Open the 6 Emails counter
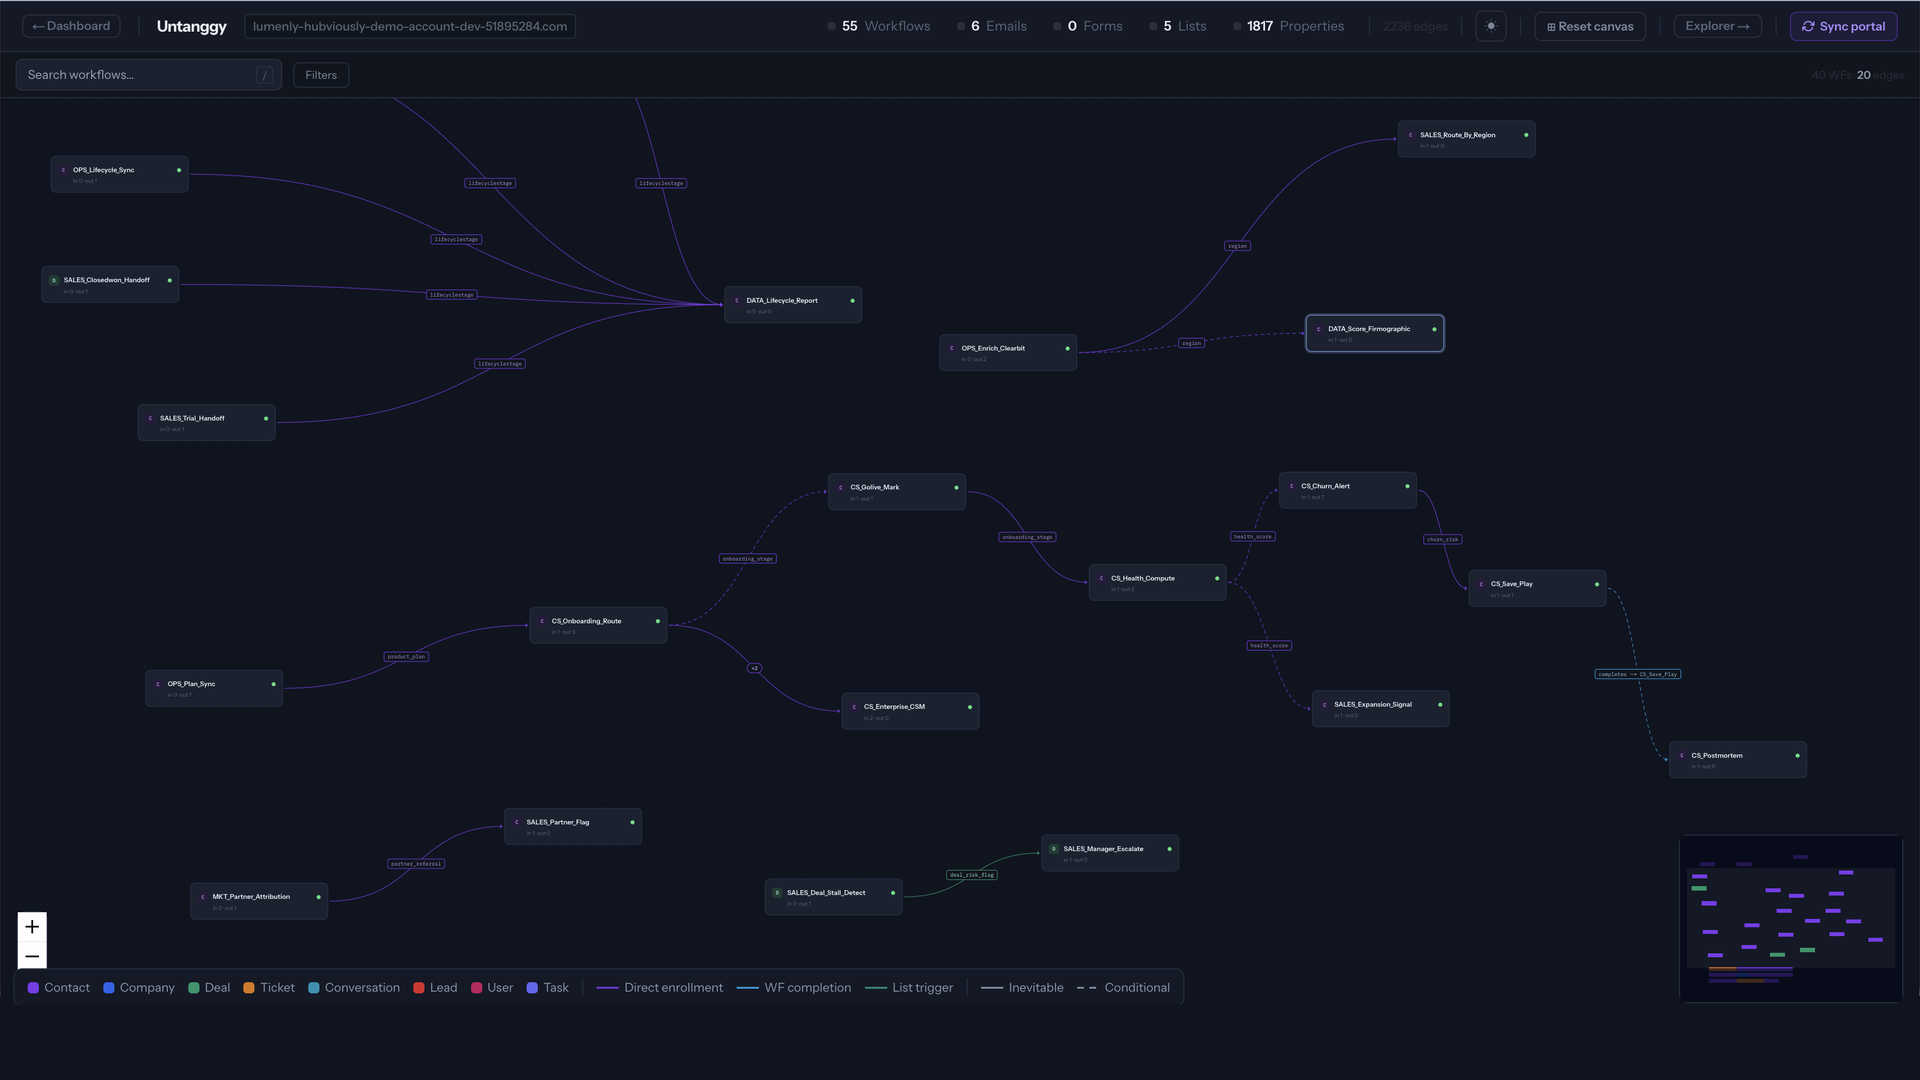This screenshot has width=1920, height=1080. 992,26
